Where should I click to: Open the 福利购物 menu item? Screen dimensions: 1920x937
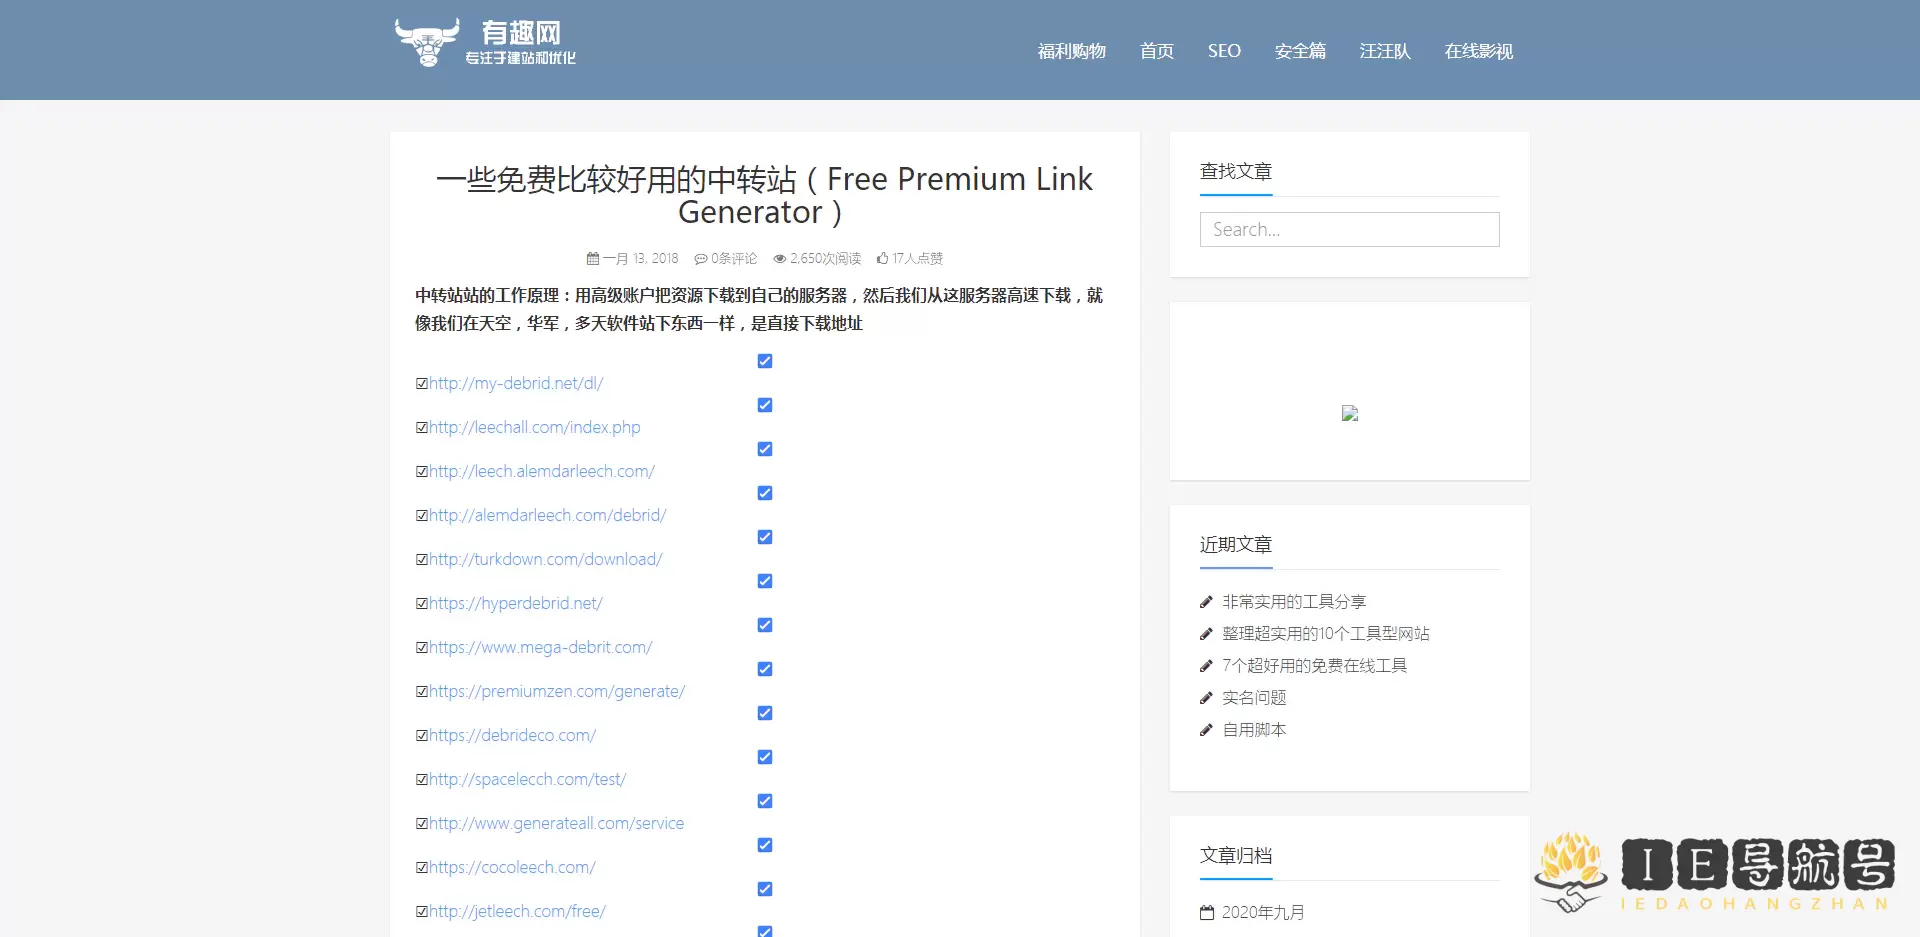(1071, 51)
